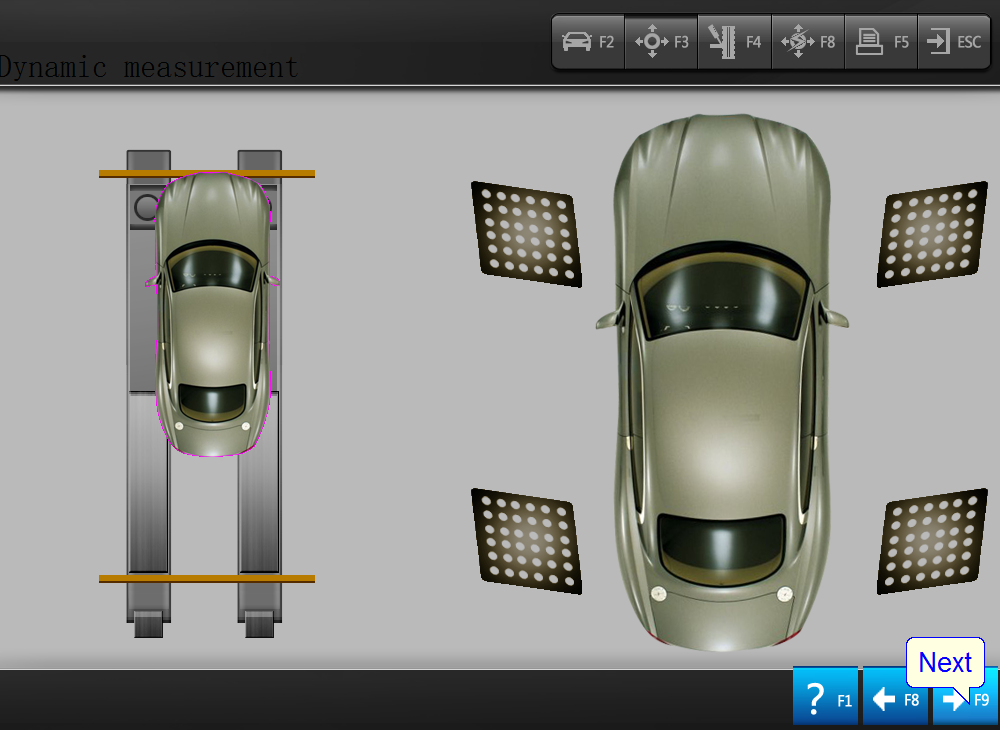Click the lower orange bar on lift

point(206,578)
